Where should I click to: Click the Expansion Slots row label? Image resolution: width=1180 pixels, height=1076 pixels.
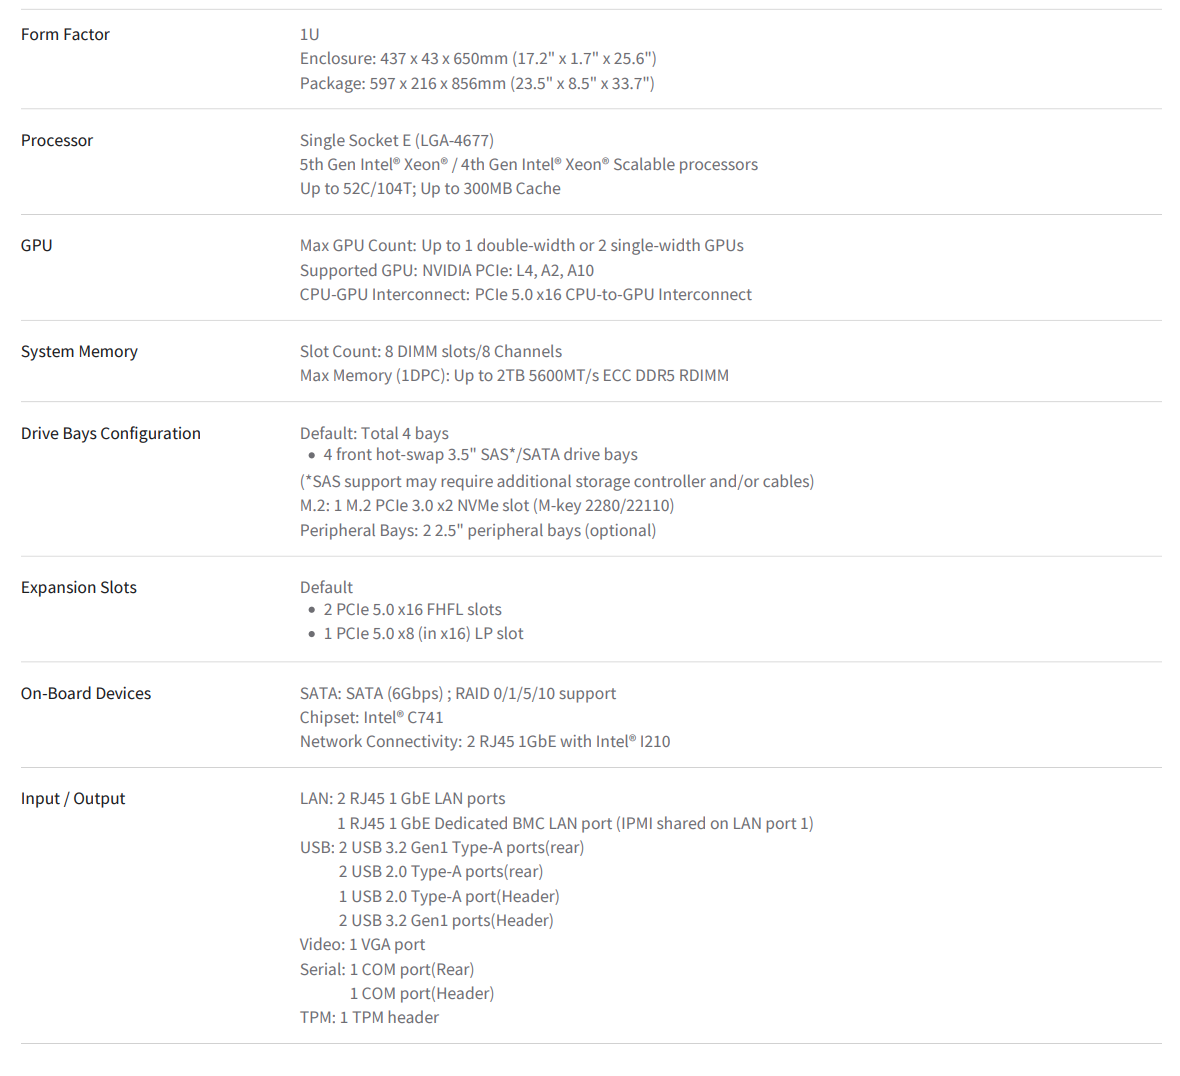point(78,588)
